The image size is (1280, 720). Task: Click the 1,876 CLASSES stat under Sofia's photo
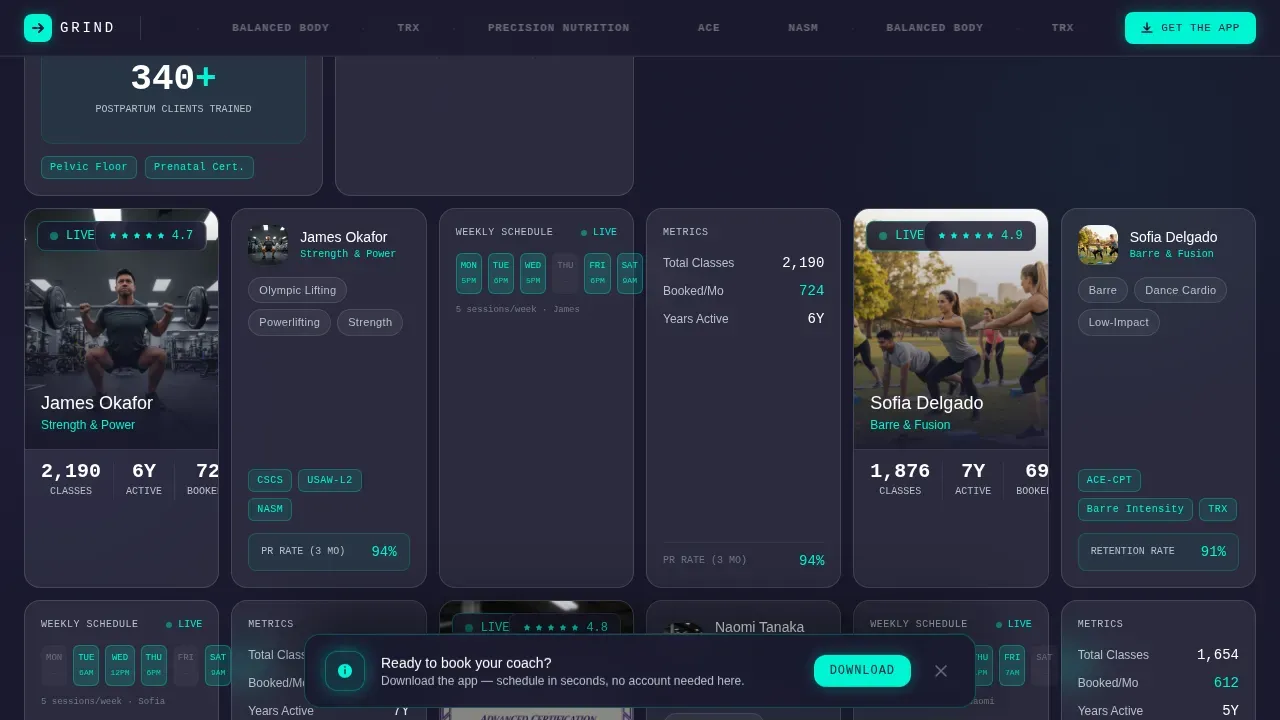(900, 479)
